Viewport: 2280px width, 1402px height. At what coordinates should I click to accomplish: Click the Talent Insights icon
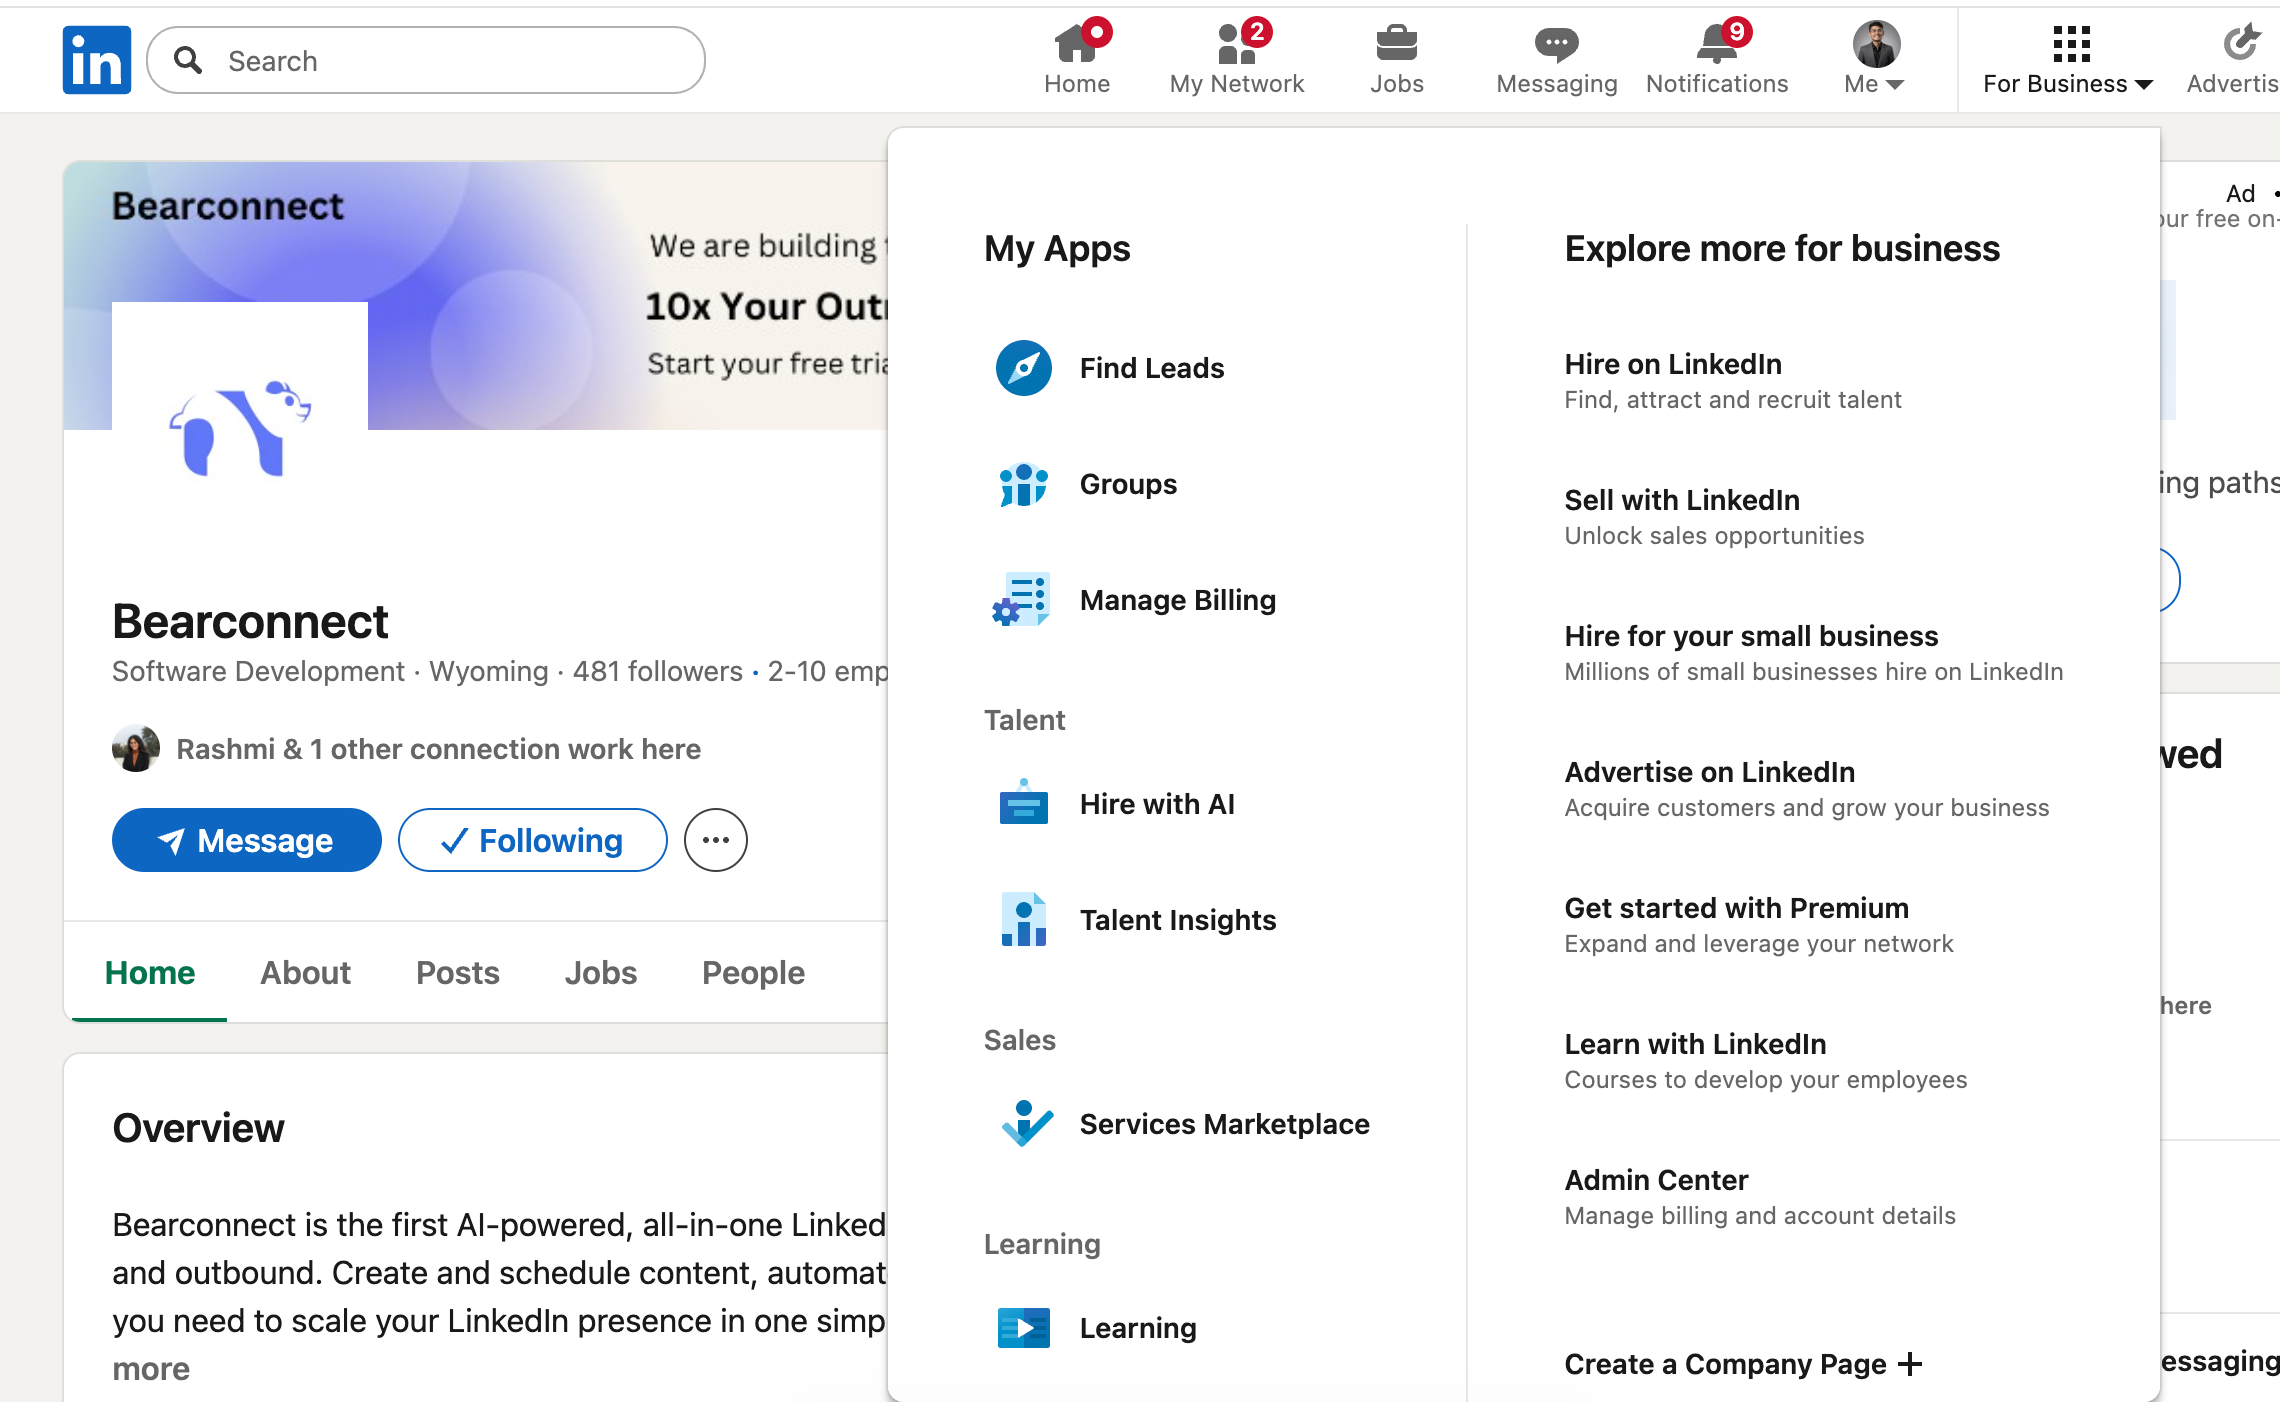1023,920
